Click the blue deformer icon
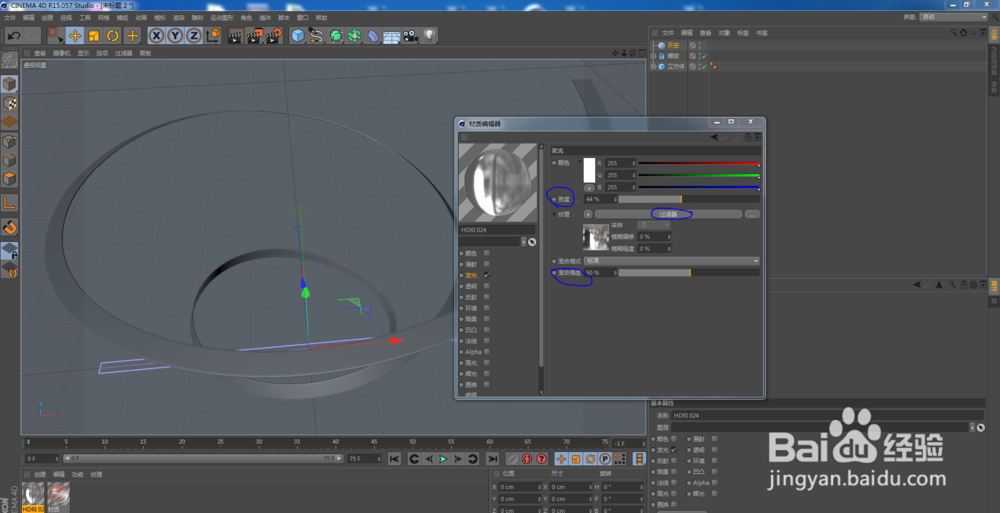This screenshot has height=513, width=1000. point(373,36)
